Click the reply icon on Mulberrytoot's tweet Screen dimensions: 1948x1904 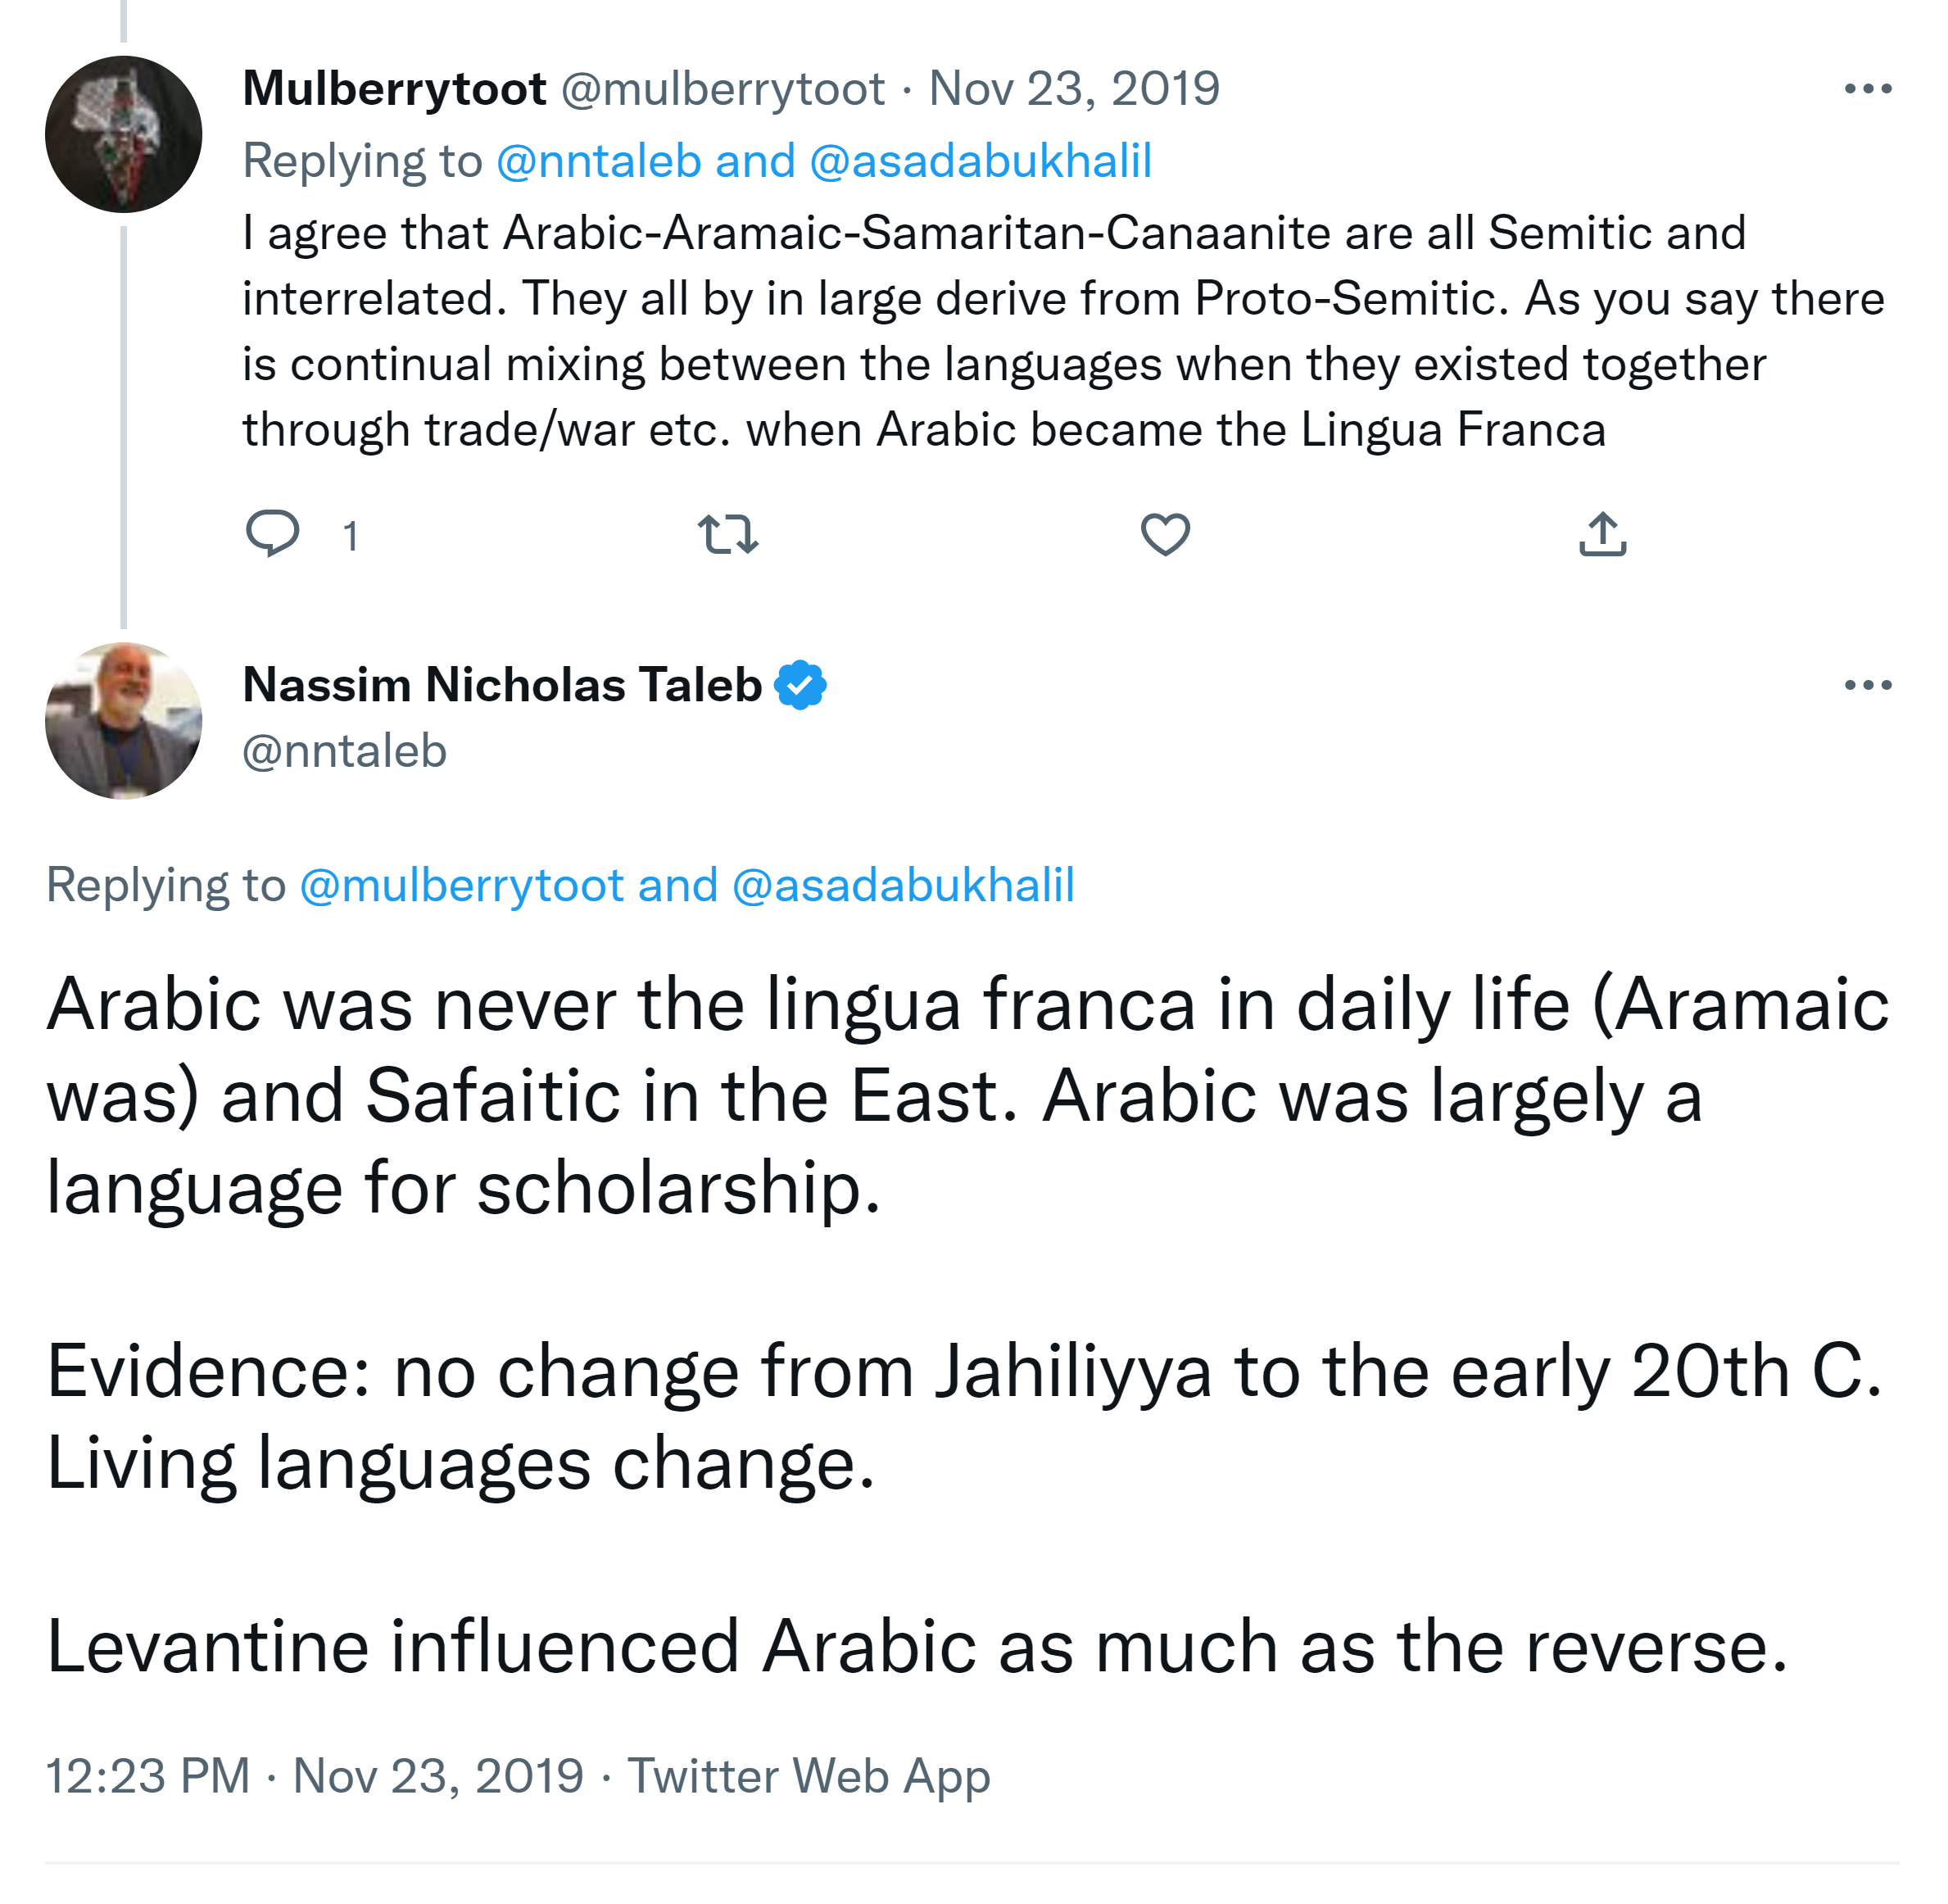(x=272, y=533)
